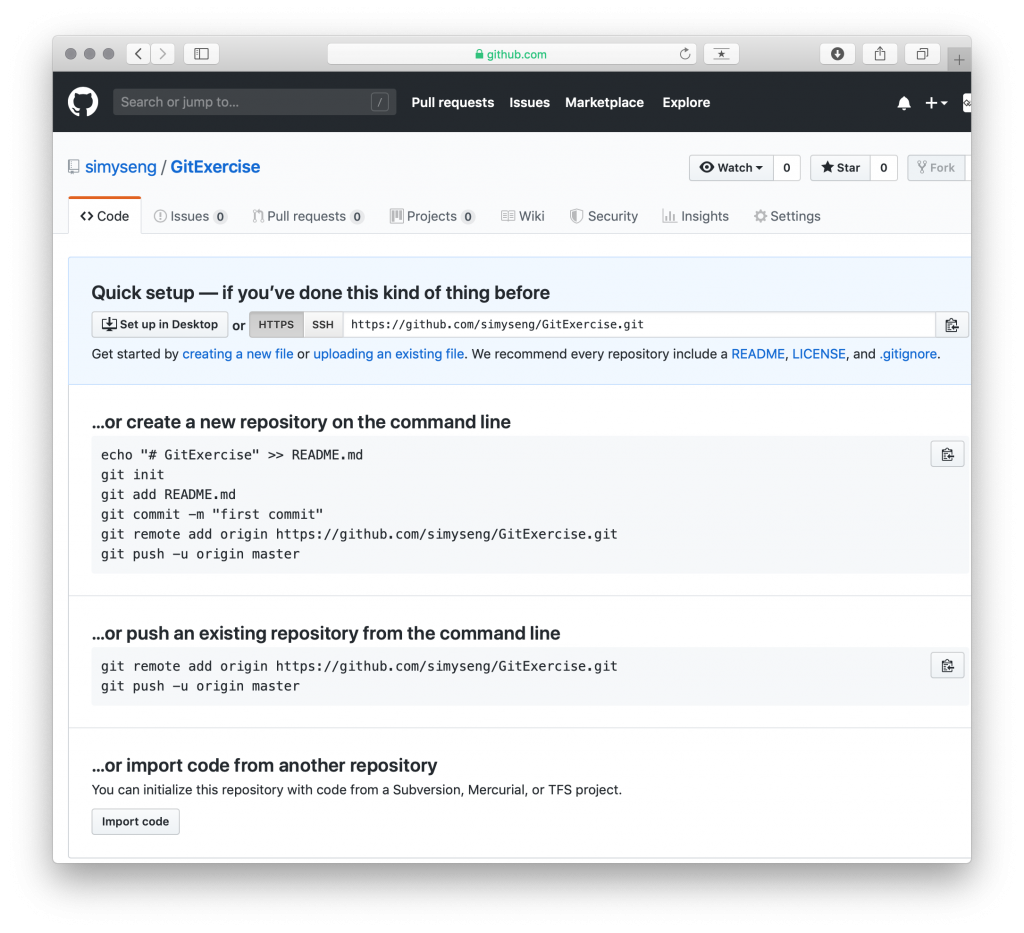Star the GitExercise repository
Viewport: 1024px width, 933px height.
point(839,167)
